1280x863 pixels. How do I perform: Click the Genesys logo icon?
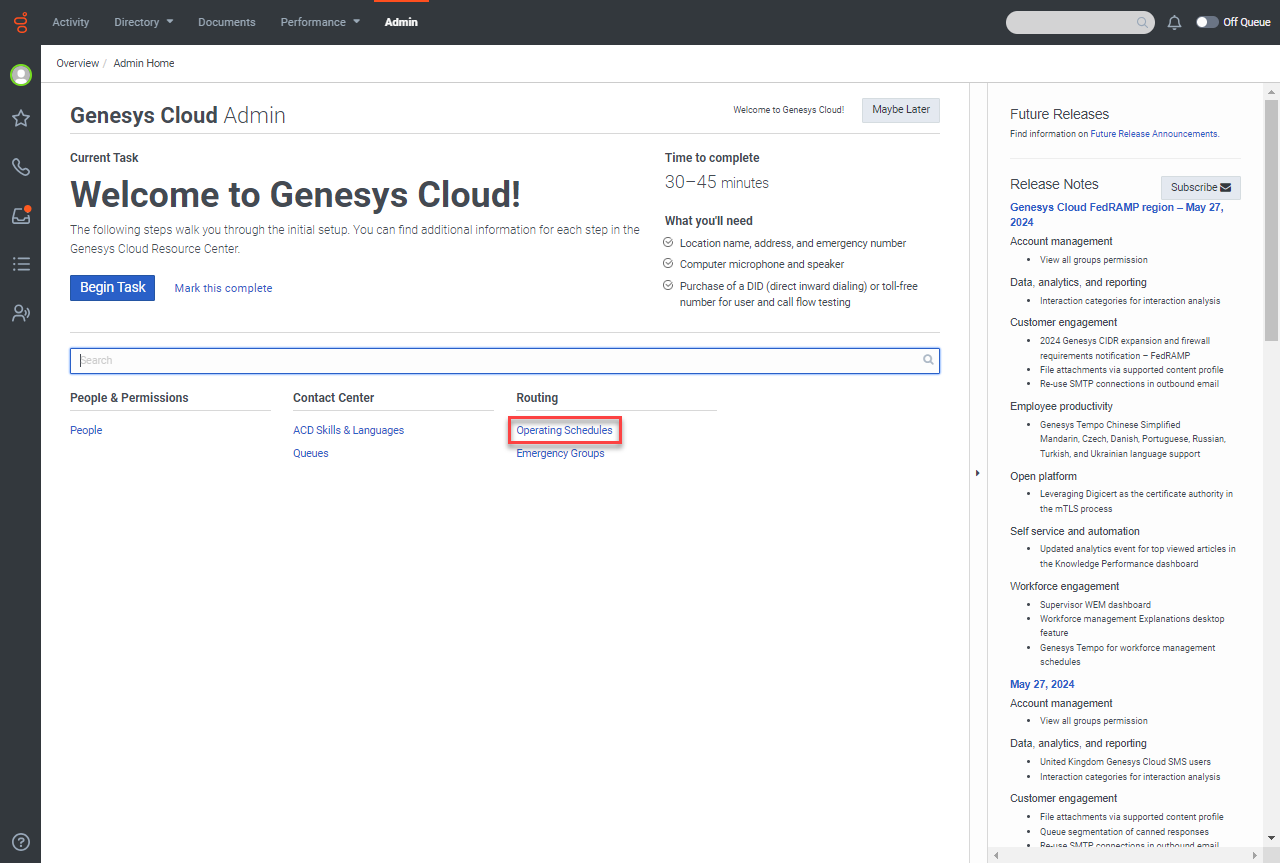(x=20, y=21)
